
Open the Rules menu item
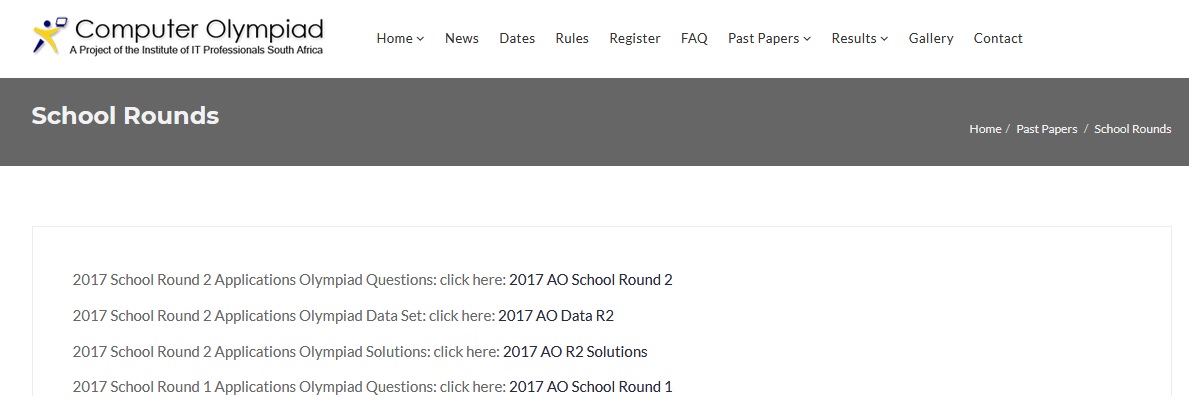pos(572,38)
